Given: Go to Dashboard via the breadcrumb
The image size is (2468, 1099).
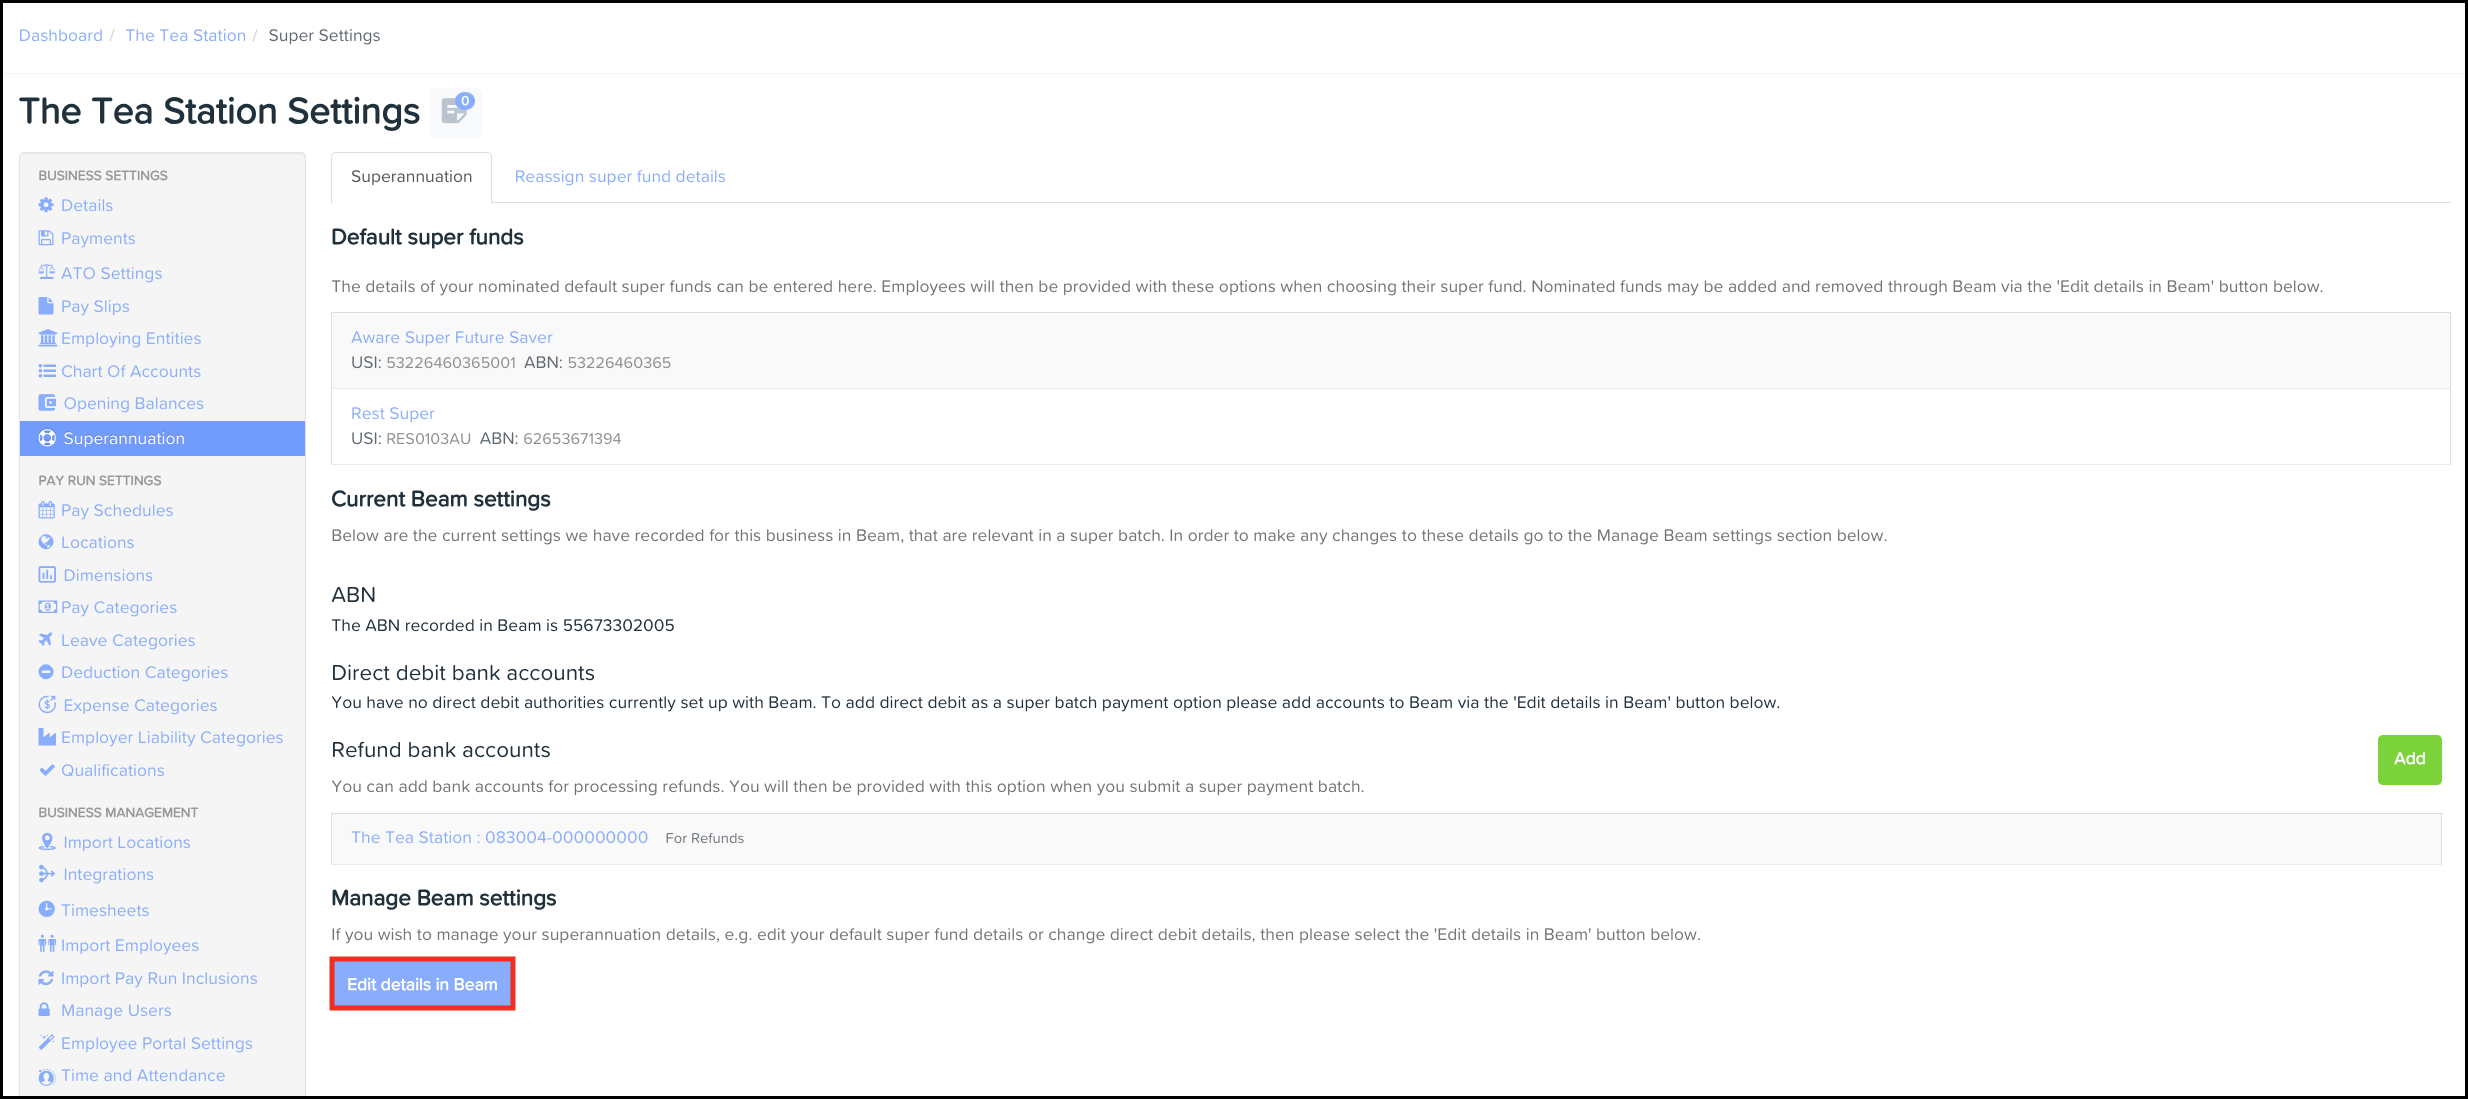Looking at the screenshot, I should 61,36.
